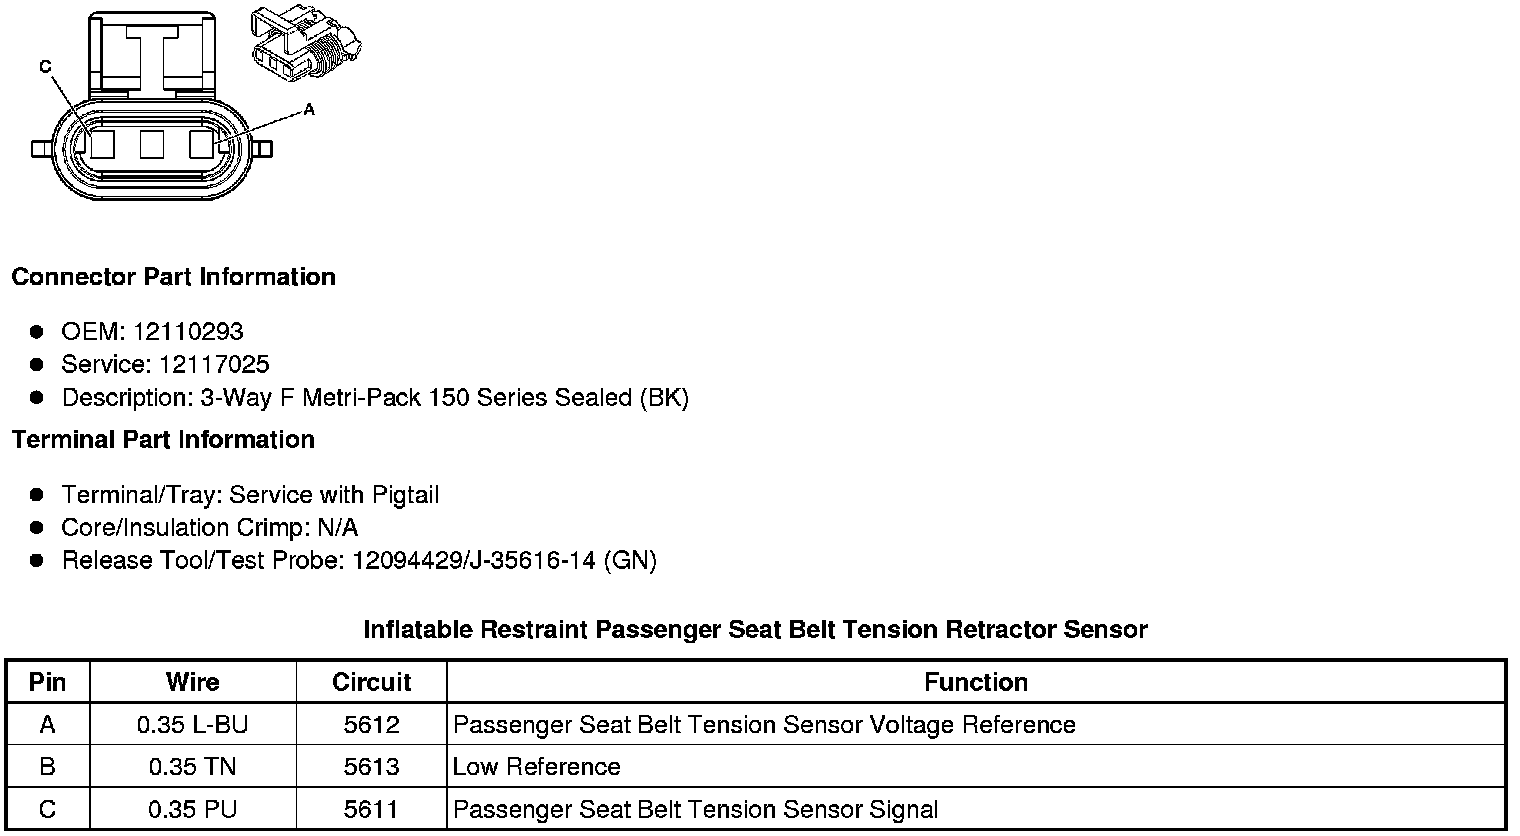Select the pin label C on the diagram
This screenshot has width=1520, height=836.
45,67
